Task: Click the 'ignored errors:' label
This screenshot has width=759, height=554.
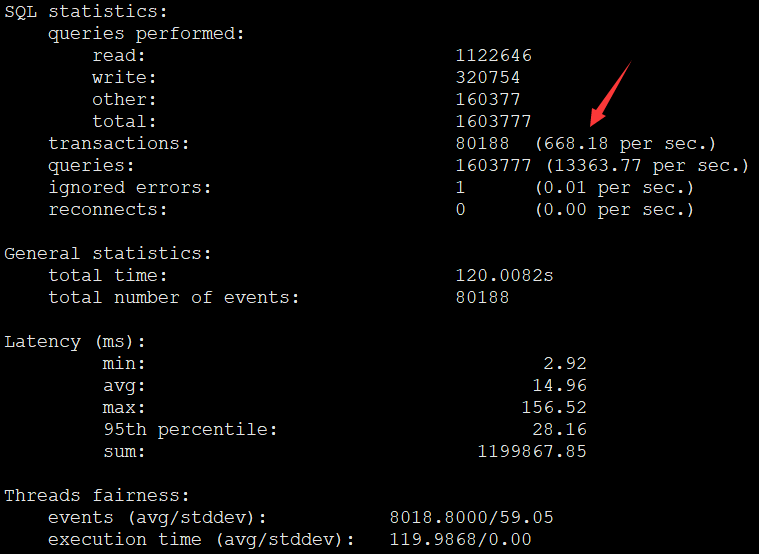Action: 130,188
